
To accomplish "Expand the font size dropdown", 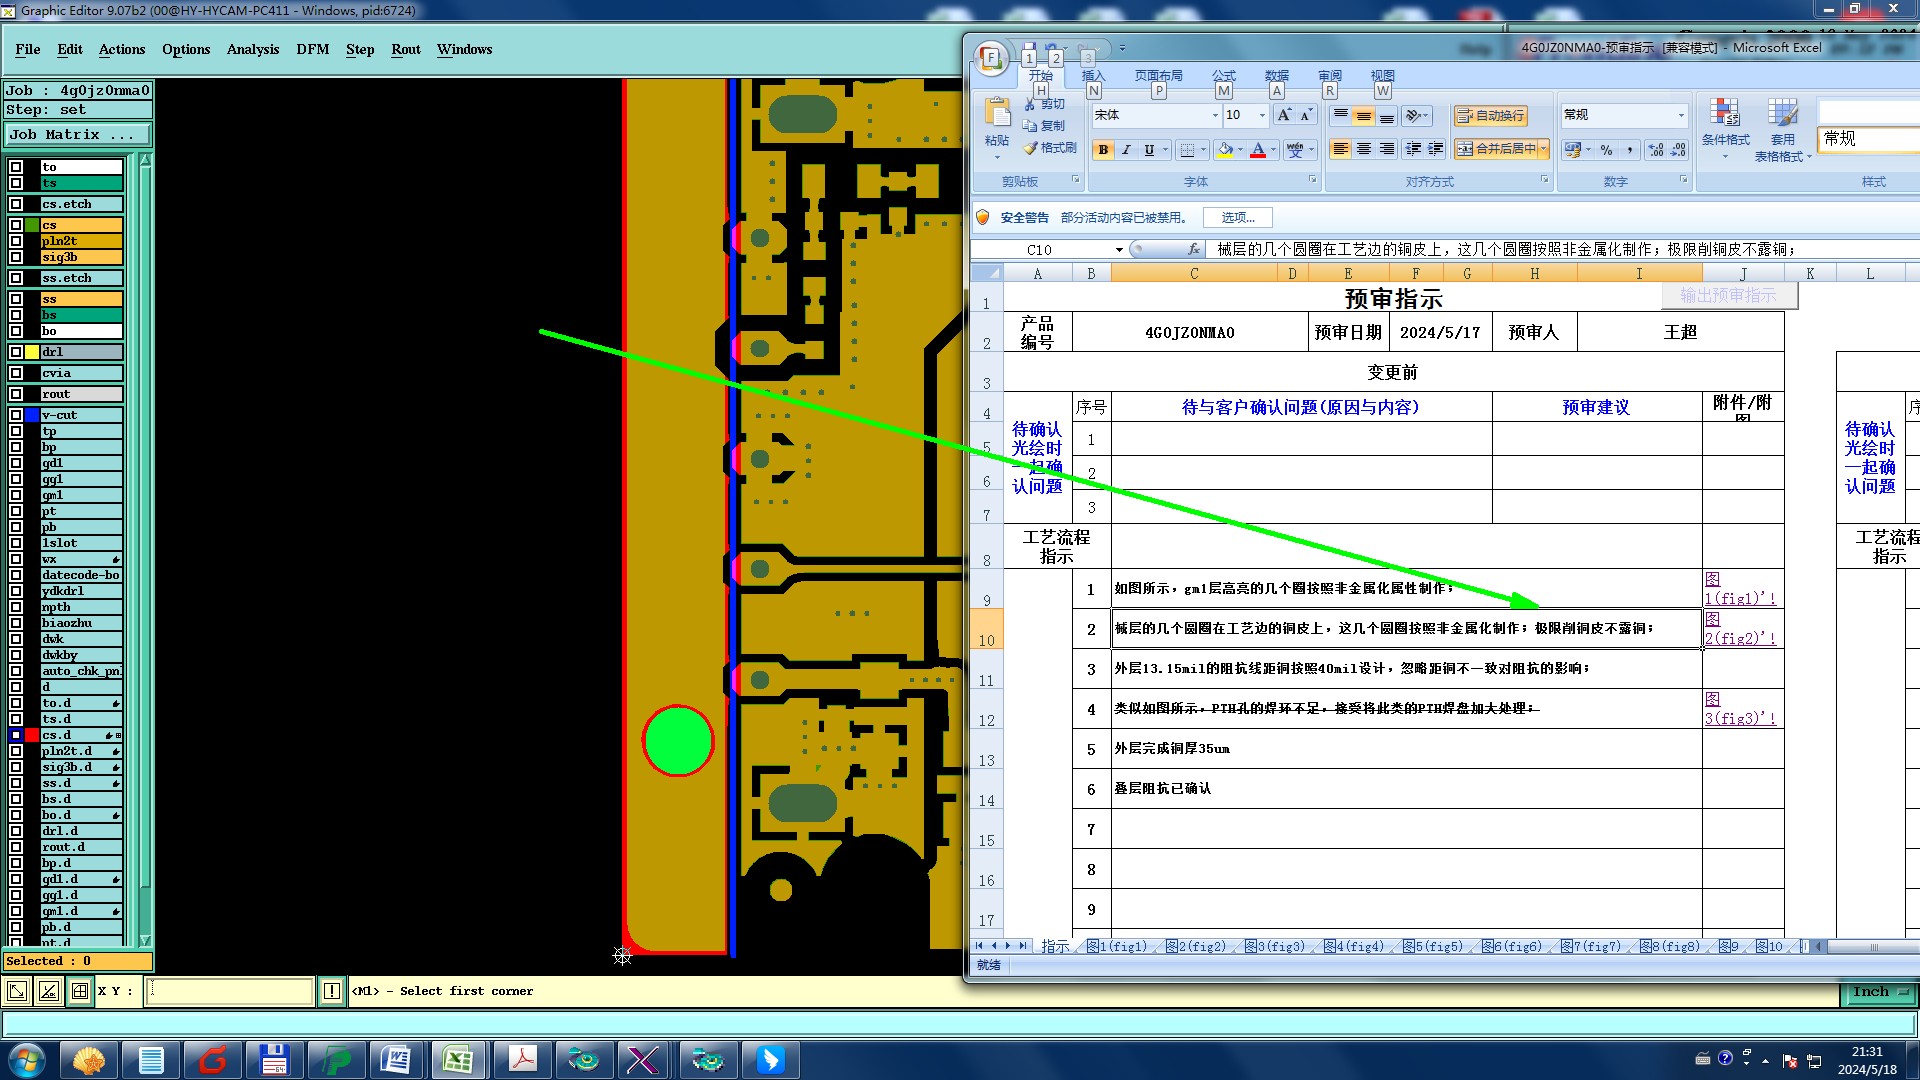I will tap(1262, 116).
